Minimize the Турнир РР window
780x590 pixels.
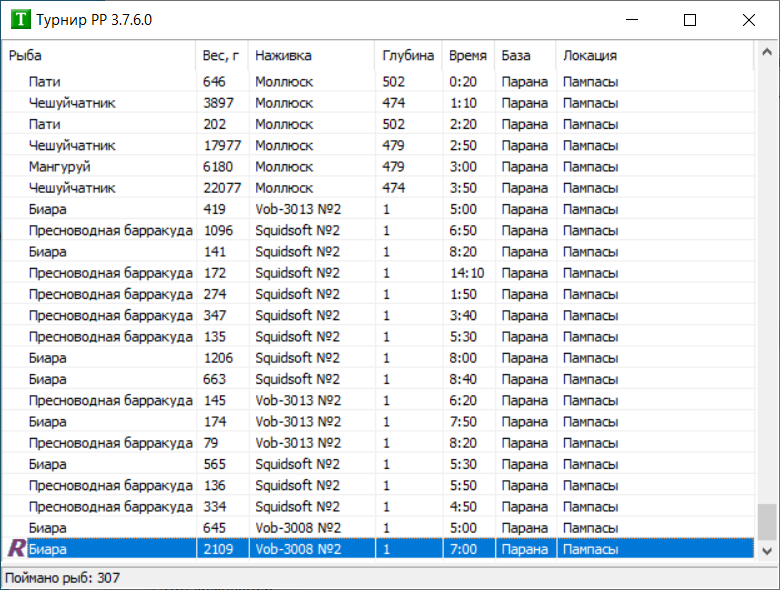(632, 20)
